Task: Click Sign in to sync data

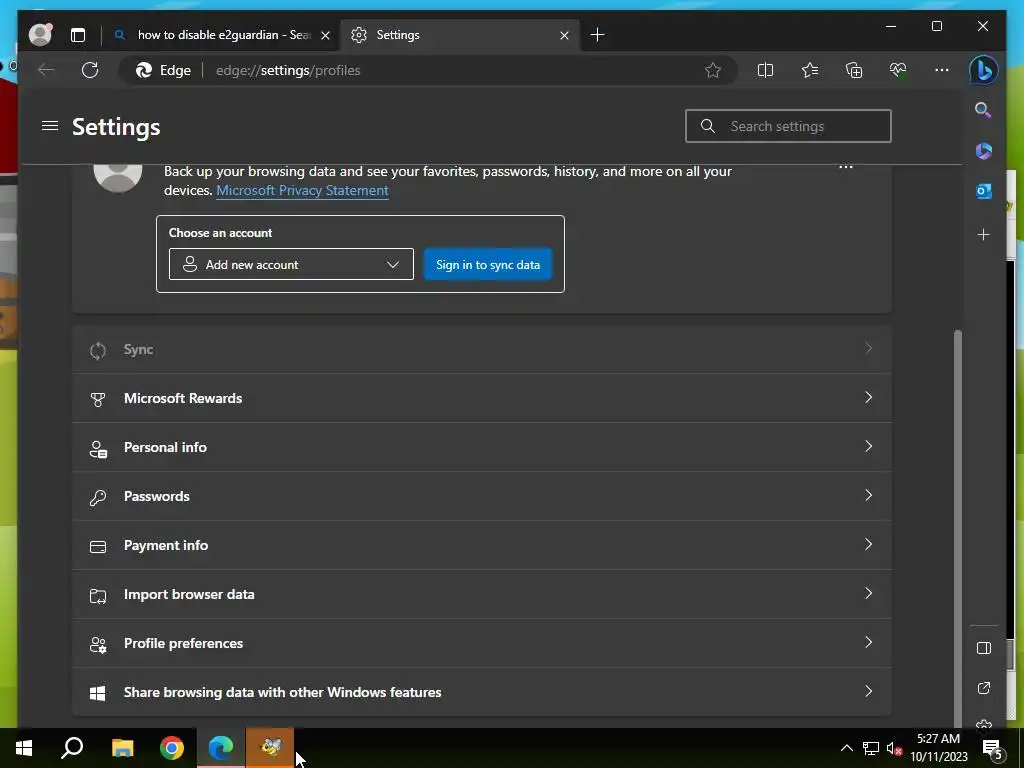Action: [488, 264]
